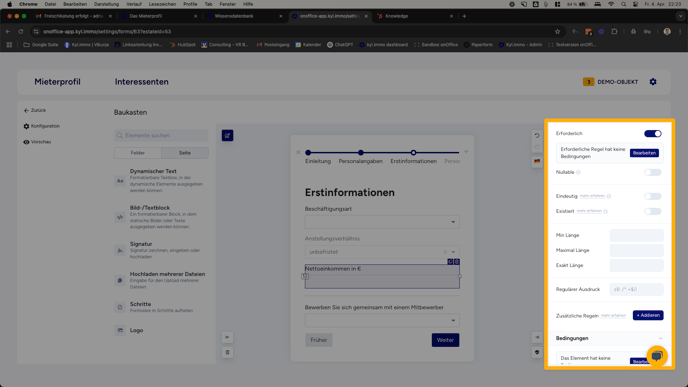The height and width of the screenshot is (387, 688).
Task: Click the German flag language icon
Action: tap(537, 161)
